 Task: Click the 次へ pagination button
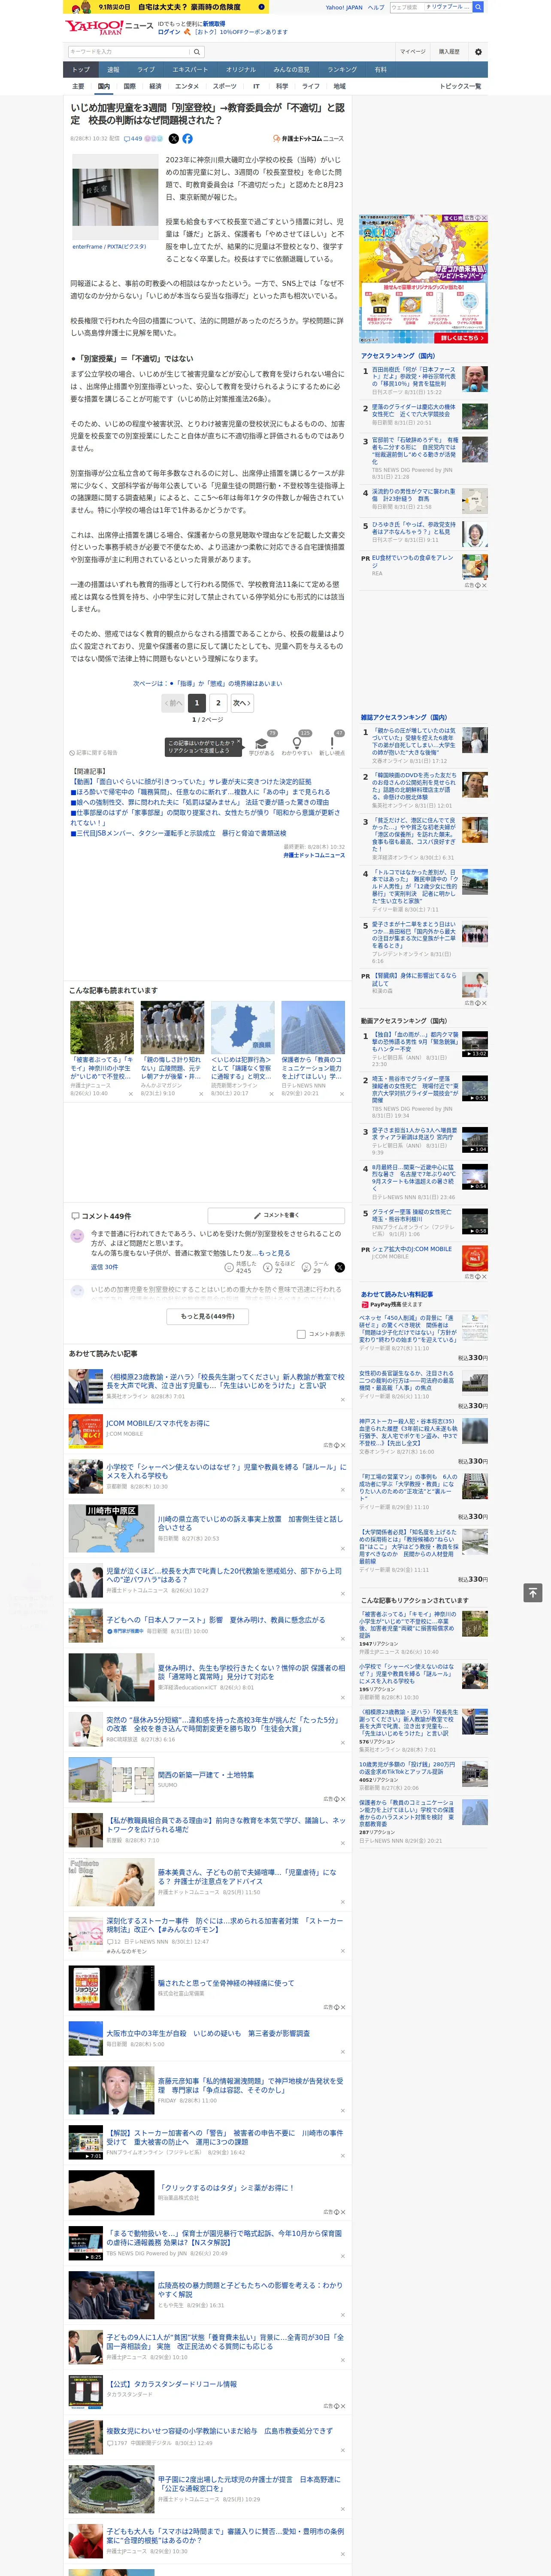click(241, 703)
